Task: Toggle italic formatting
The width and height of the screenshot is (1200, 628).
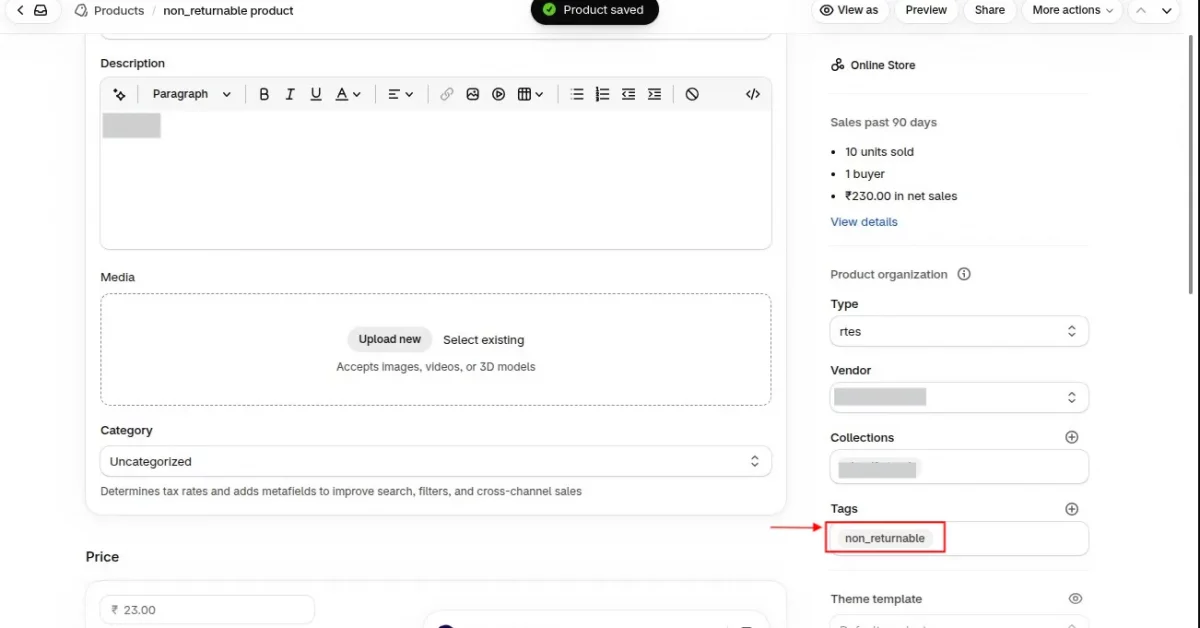Action: coord(290,94)
